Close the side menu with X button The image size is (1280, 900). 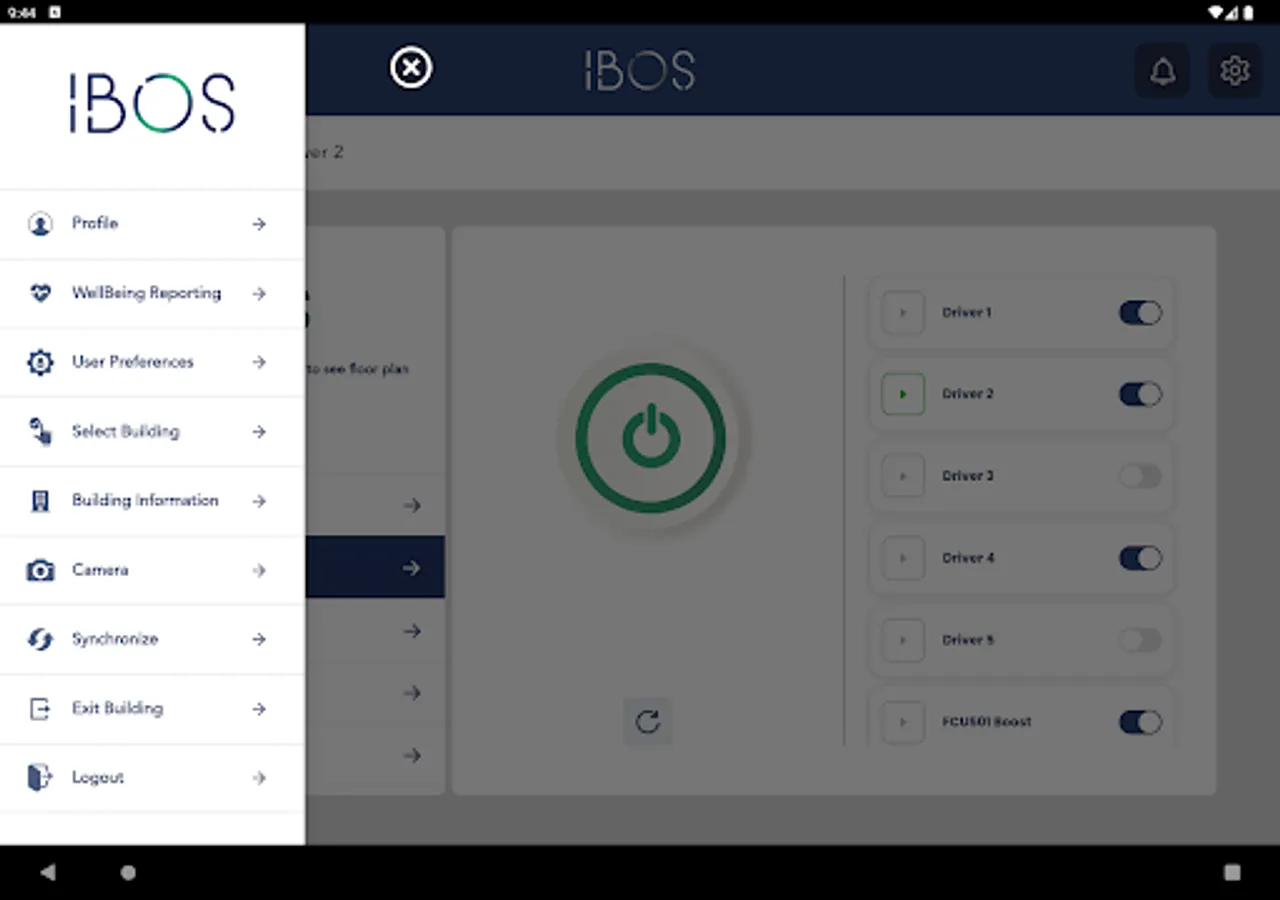[411, 69]
